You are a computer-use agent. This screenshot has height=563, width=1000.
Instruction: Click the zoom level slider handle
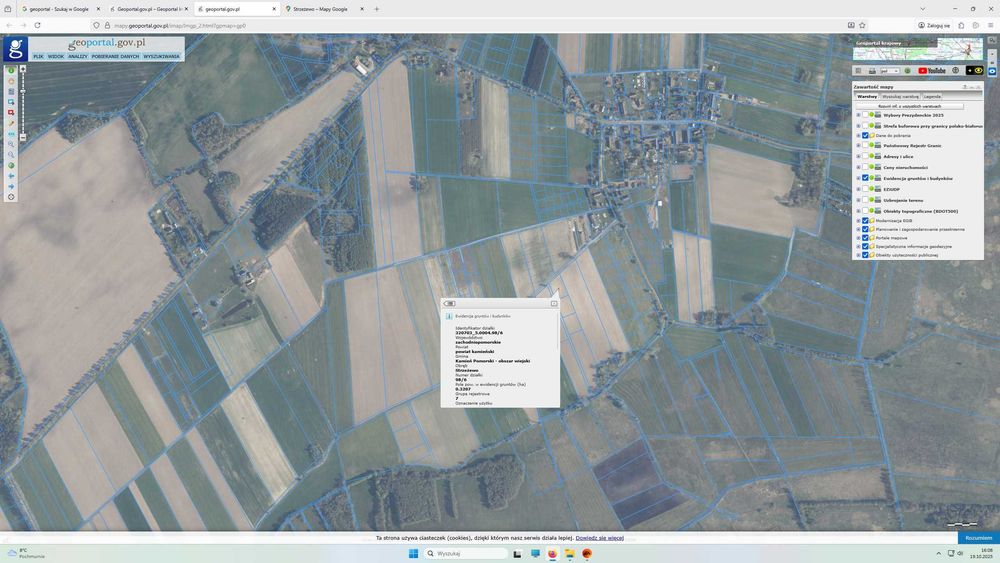point(23,91)
